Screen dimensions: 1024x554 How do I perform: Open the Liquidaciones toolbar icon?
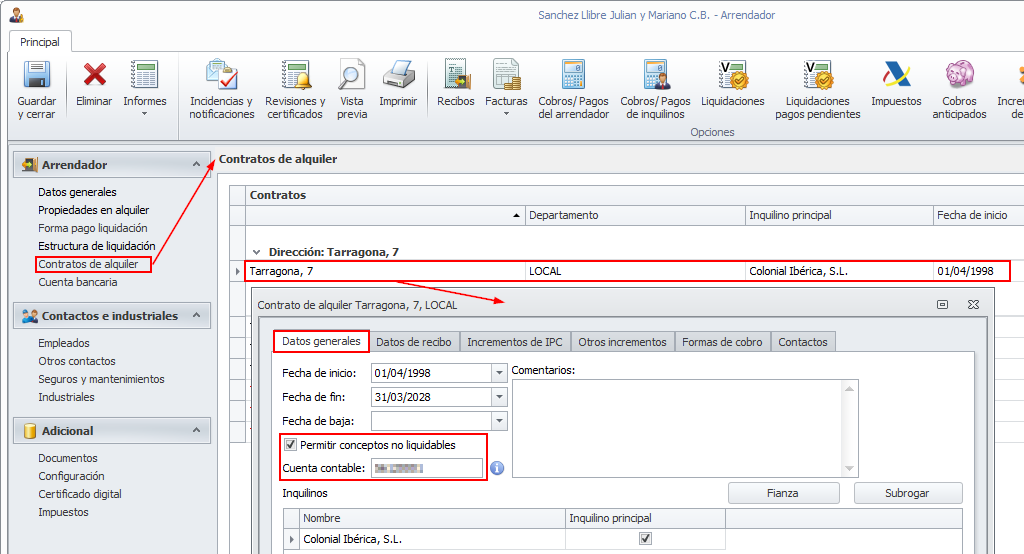pos(733,74)
